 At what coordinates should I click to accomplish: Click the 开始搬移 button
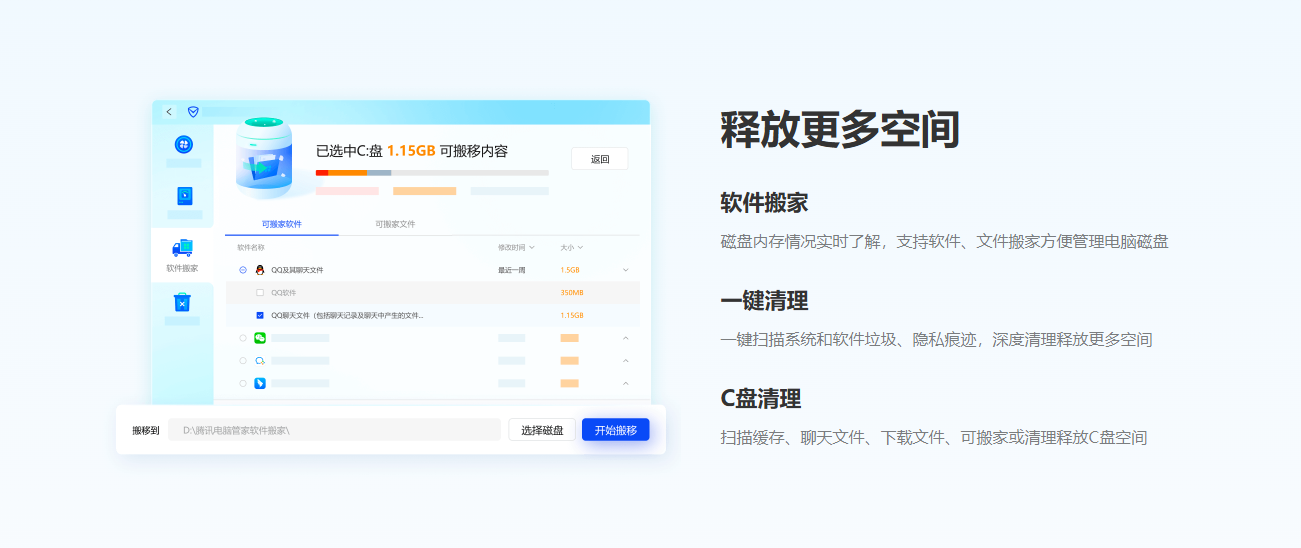616,430
